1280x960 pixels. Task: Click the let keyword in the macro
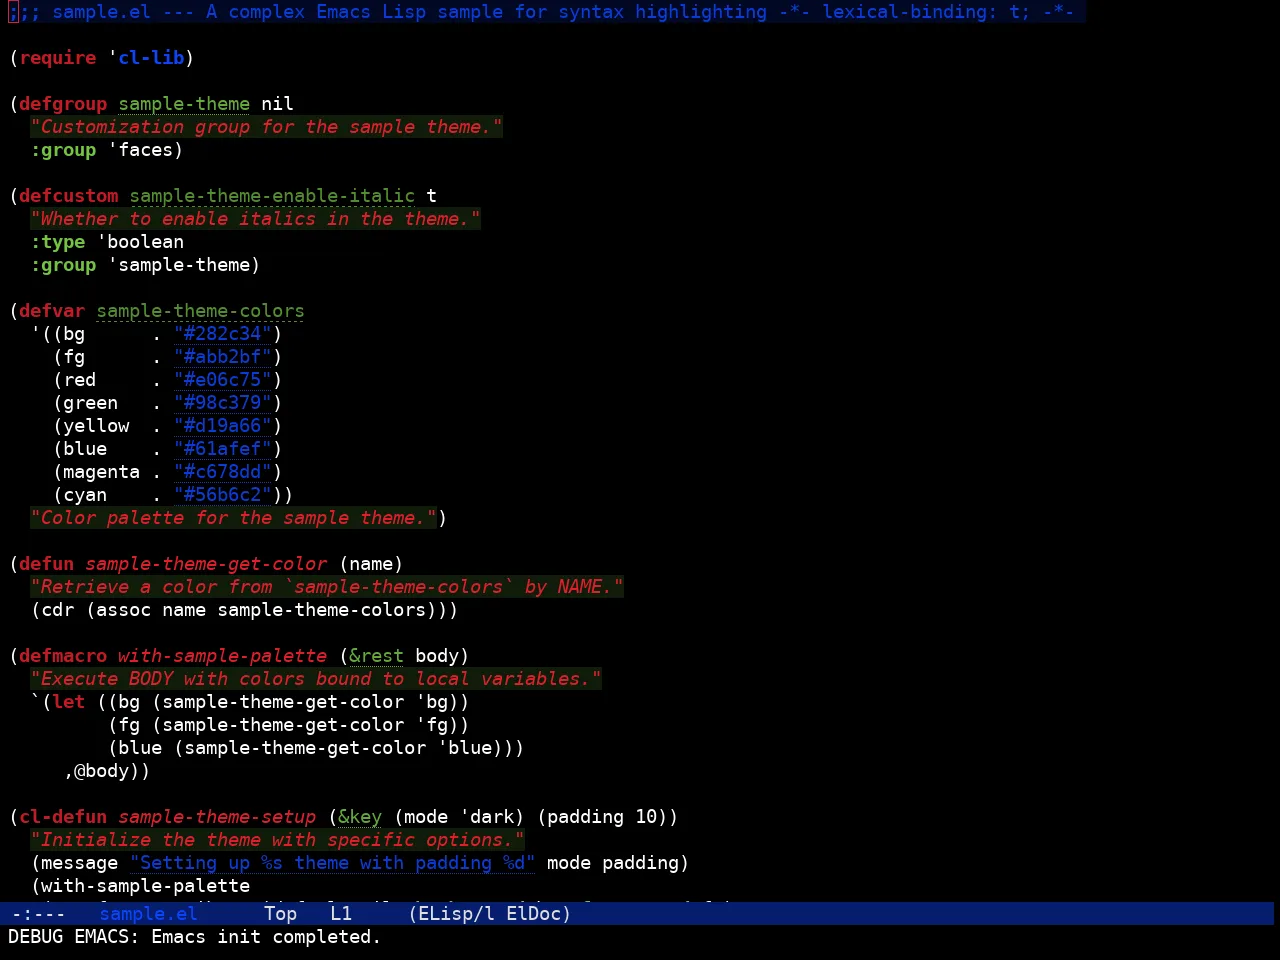69,701
